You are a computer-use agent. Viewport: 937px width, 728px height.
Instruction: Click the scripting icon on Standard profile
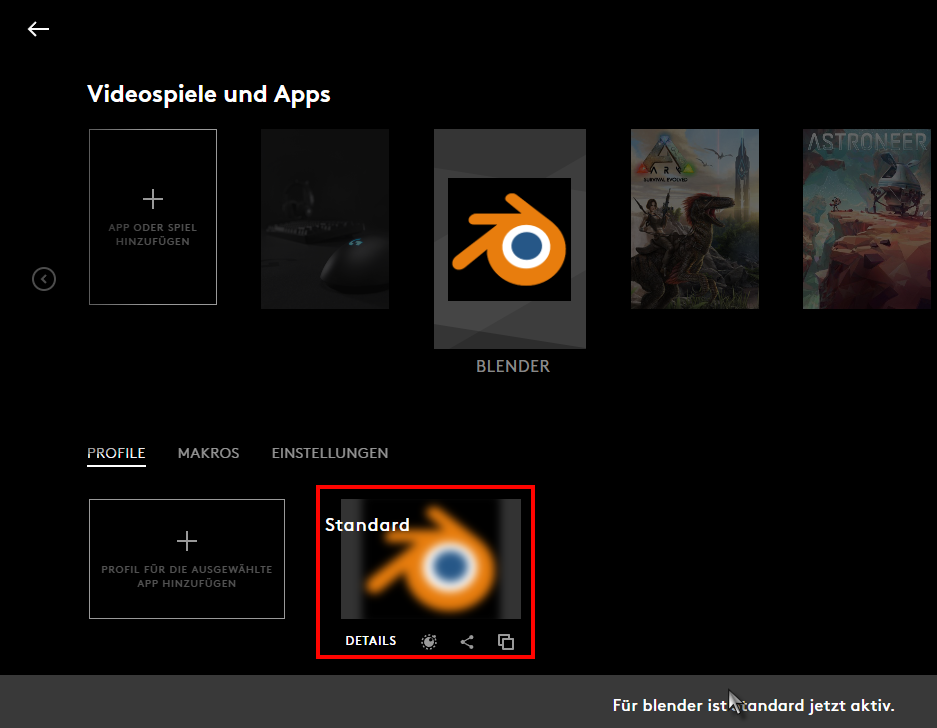(x=429, y=642)
